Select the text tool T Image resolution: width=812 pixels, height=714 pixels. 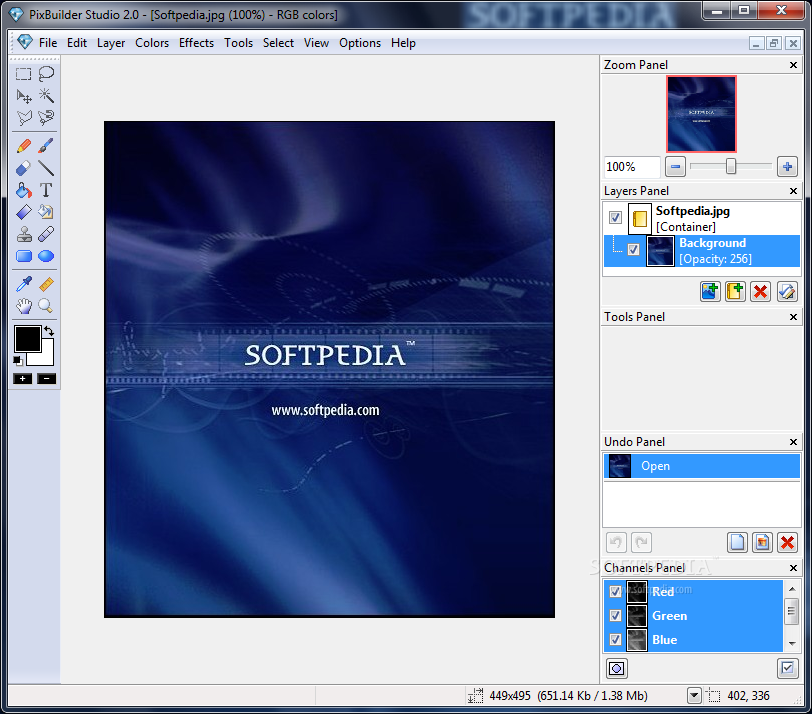click(x=46, y=190)
